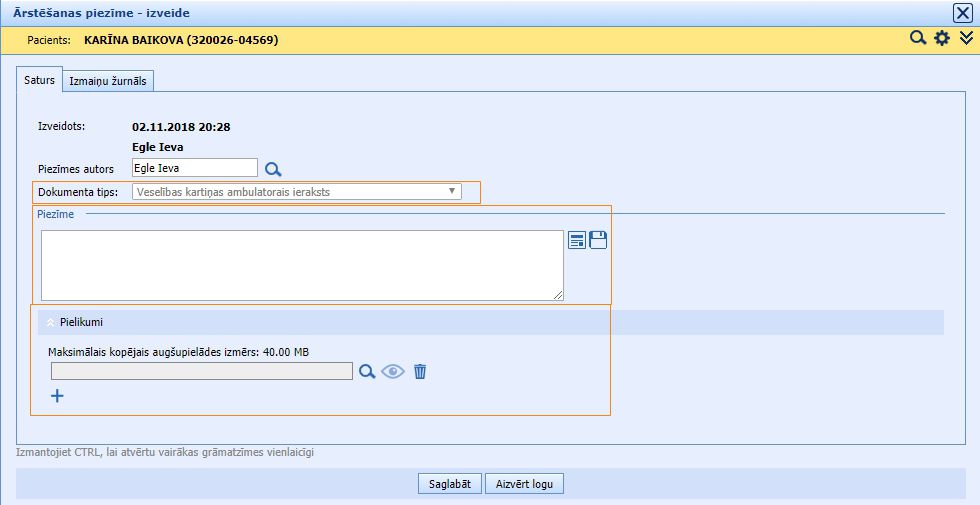Collapse the Pielikumi section
The height and width of the screenshot is (505, 980).
pyautogui.click(x=51, y=322)
